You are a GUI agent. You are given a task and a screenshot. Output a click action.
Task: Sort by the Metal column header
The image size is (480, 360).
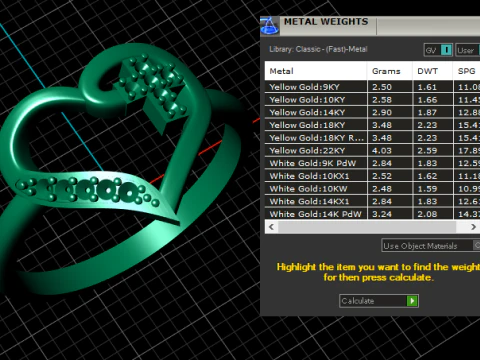coord(316,71)
